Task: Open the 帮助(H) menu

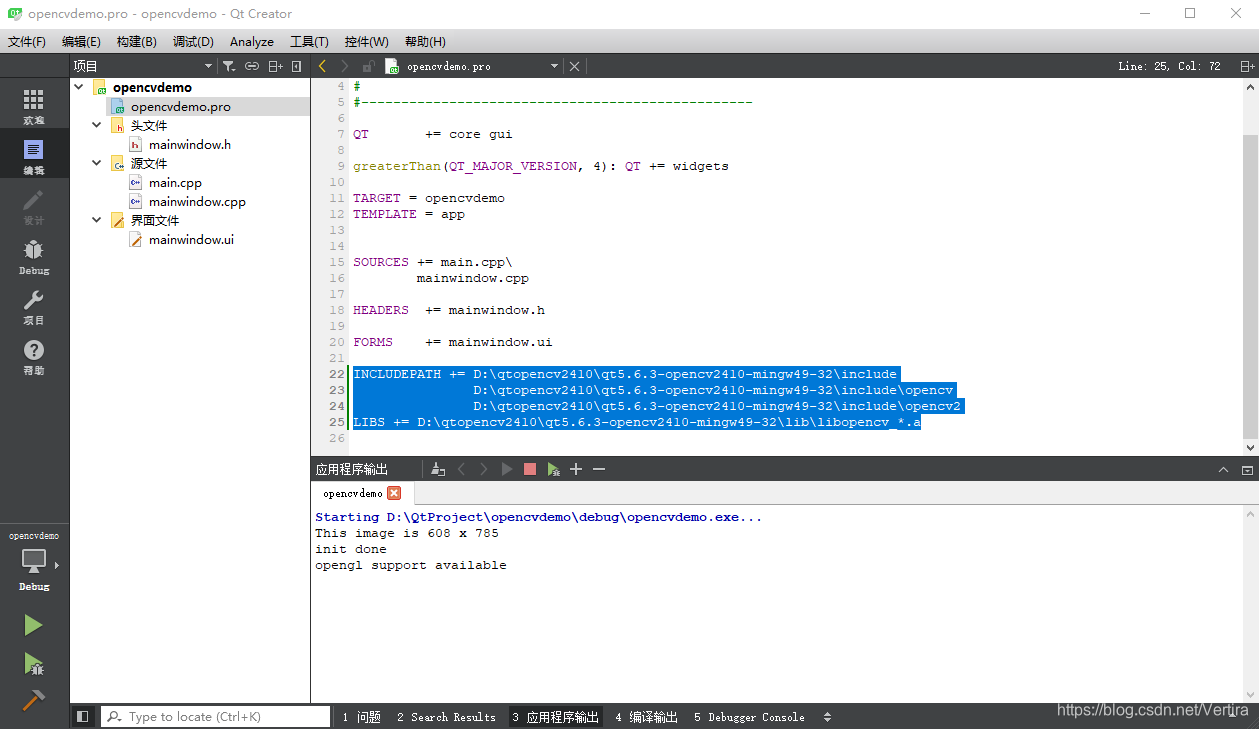Action: click(425, 41)
